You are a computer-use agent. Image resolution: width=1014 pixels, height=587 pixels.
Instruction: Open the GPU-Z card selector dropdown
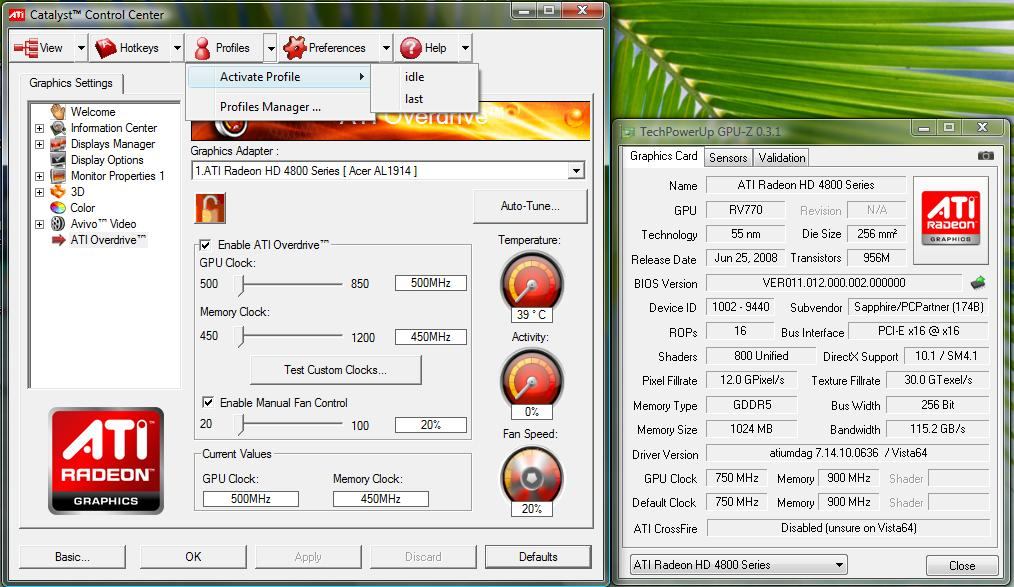839,564
